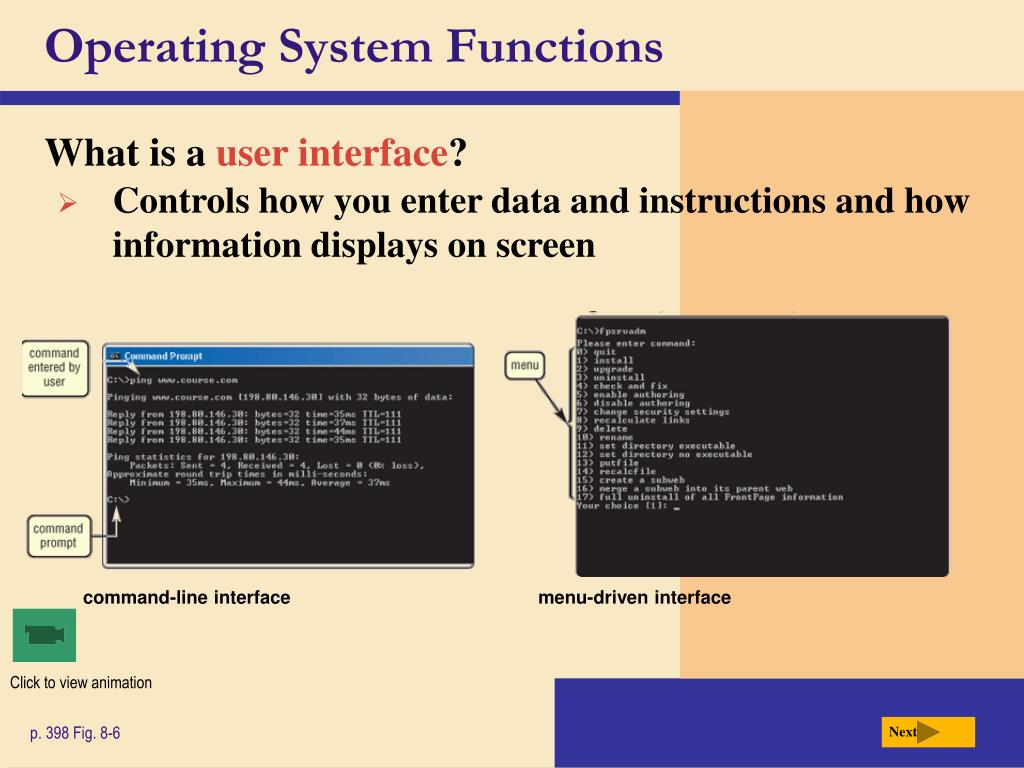Click menu option "6) disable authoring"

pyautogui.click(x=633, y=402)
